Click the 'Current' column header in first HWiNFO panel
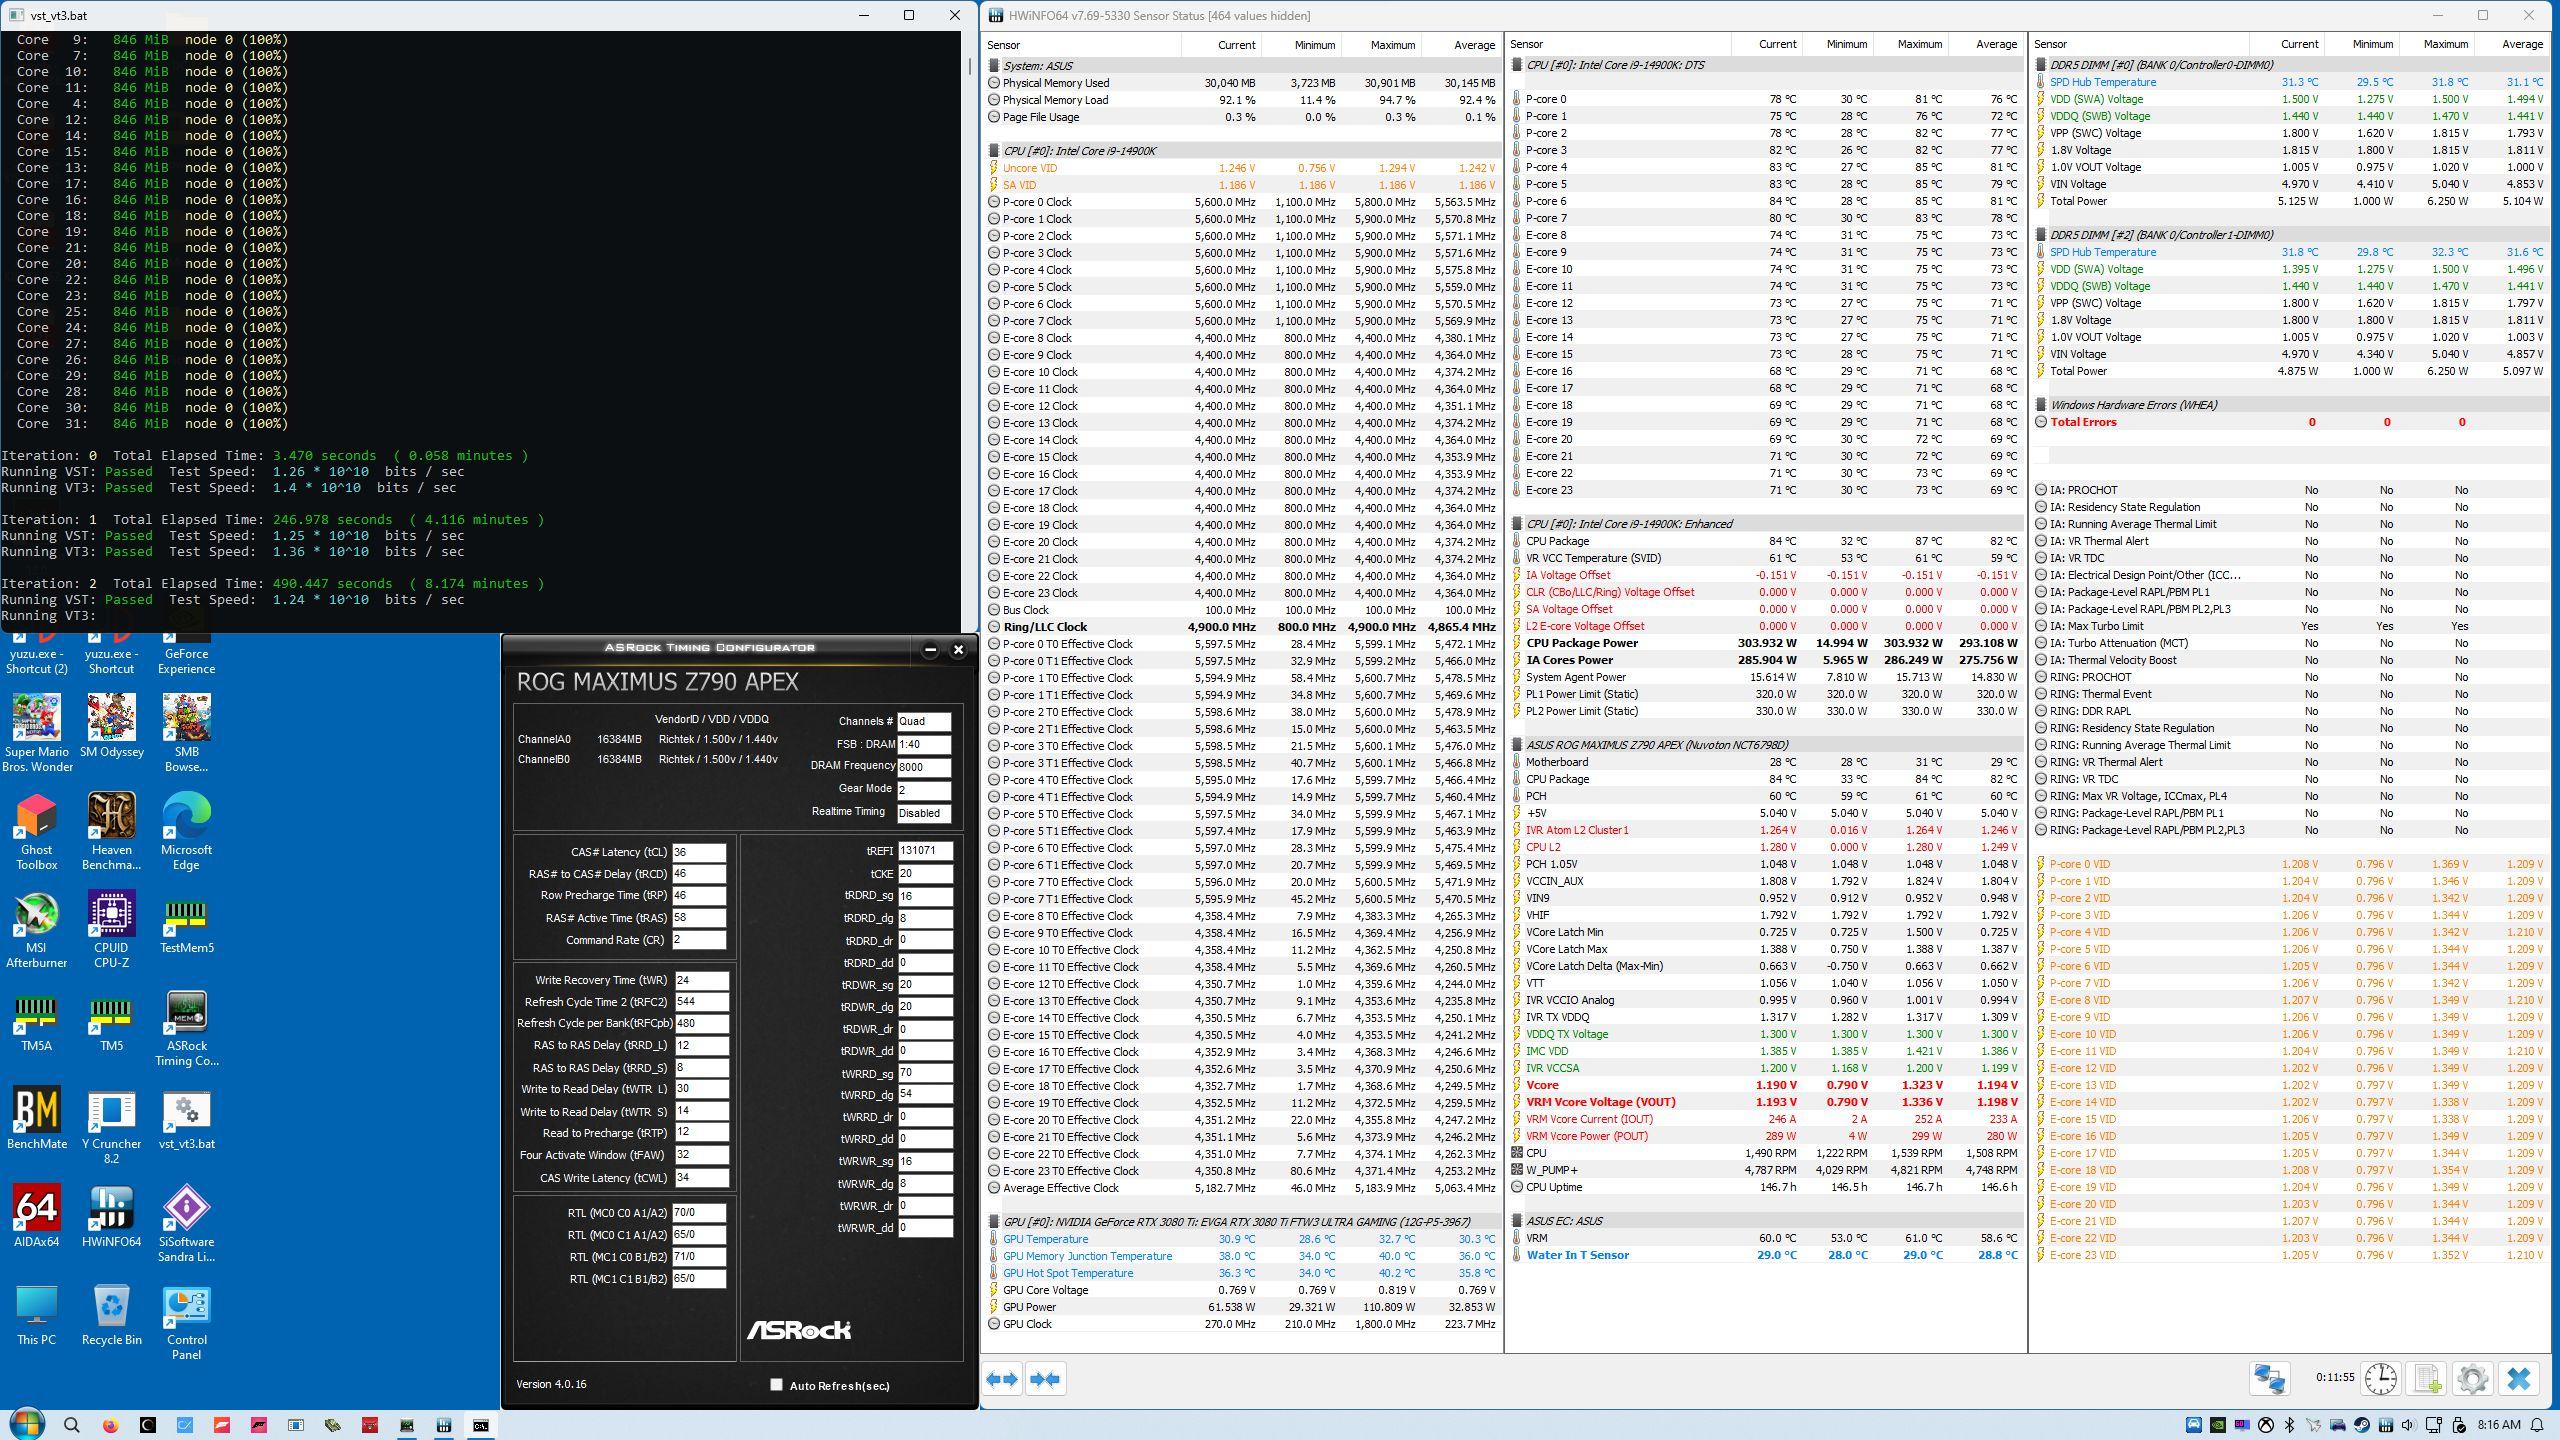This screenshot has height=1440, width=2560. [x=1221, y=45]
